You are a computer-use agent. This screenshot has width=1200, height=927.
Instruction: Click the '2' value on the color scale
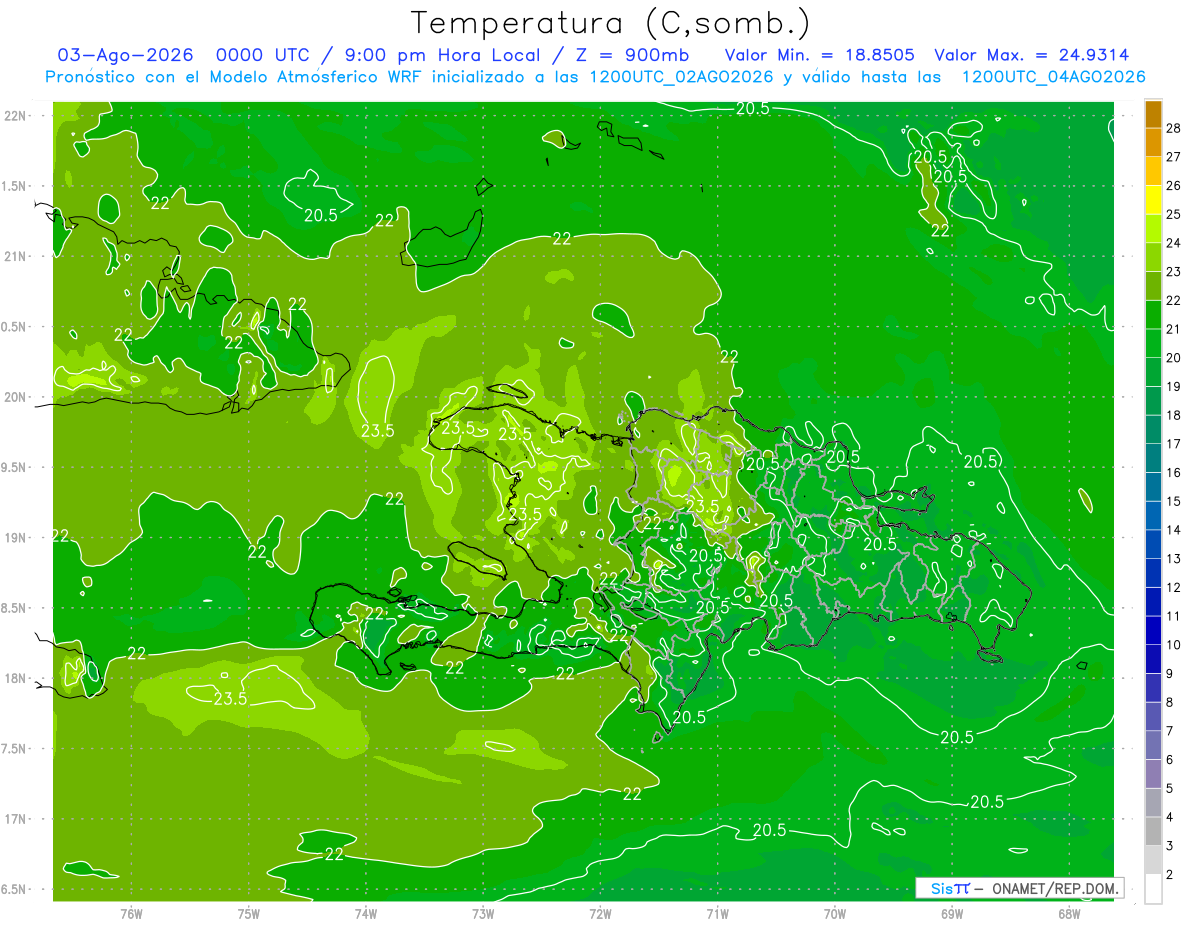click(1170, 874)
